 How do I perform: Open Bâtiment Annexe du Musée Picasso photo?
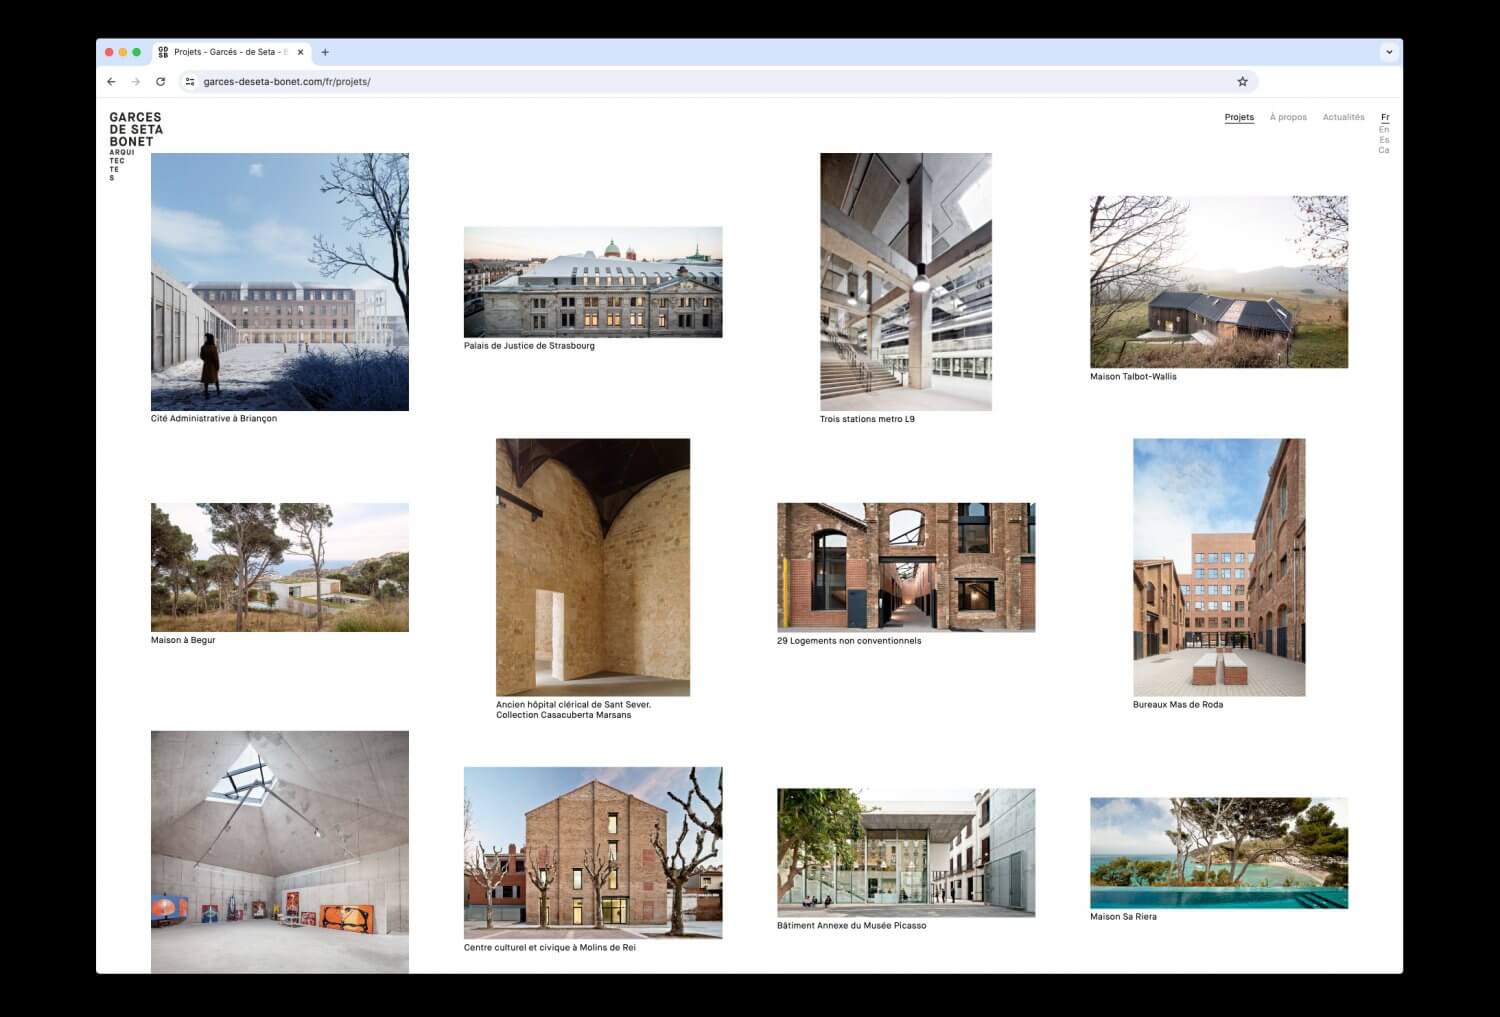[x=906, y=853]
